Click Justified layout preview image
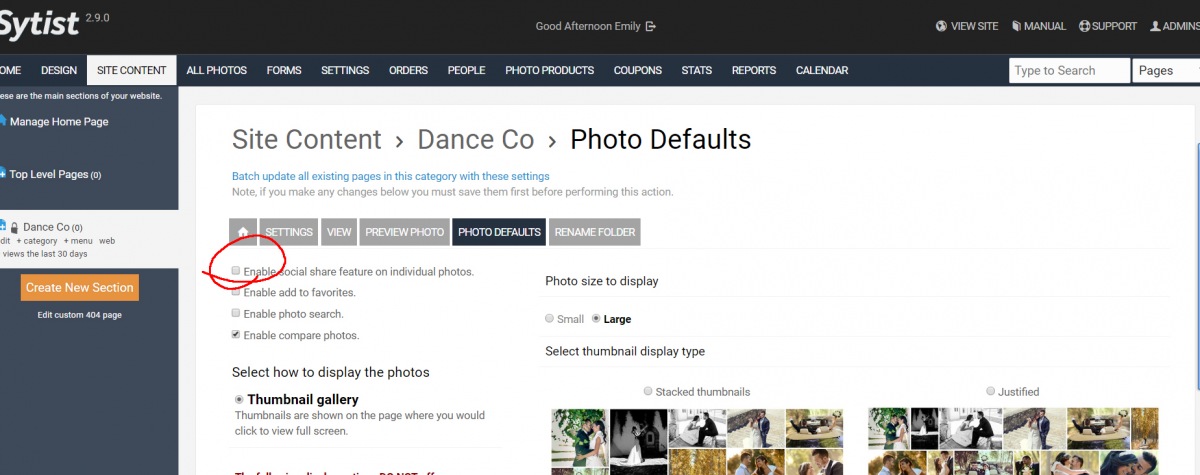Screen dimensions: 1200x475 pyautogui.click(x=1012, y=441)
